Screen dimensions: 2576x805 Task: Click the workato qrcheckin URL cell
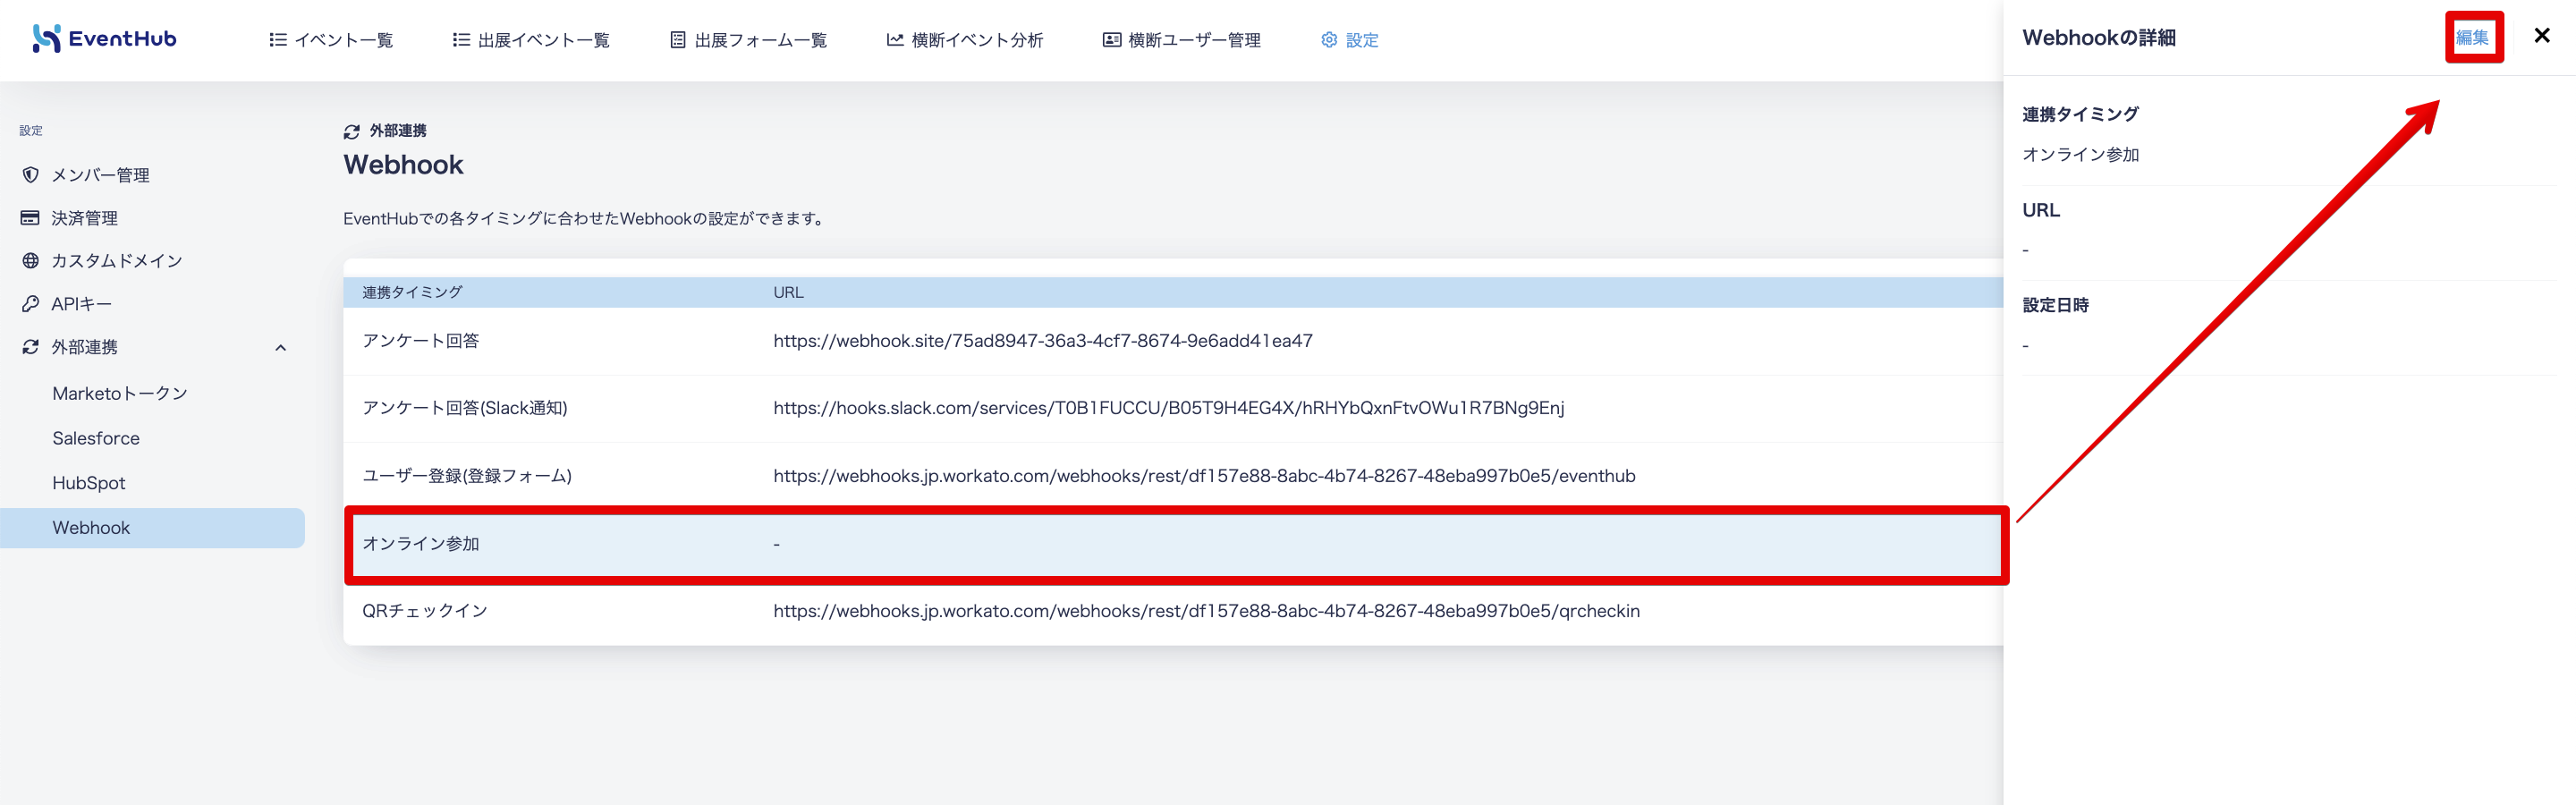point(1206,611)
